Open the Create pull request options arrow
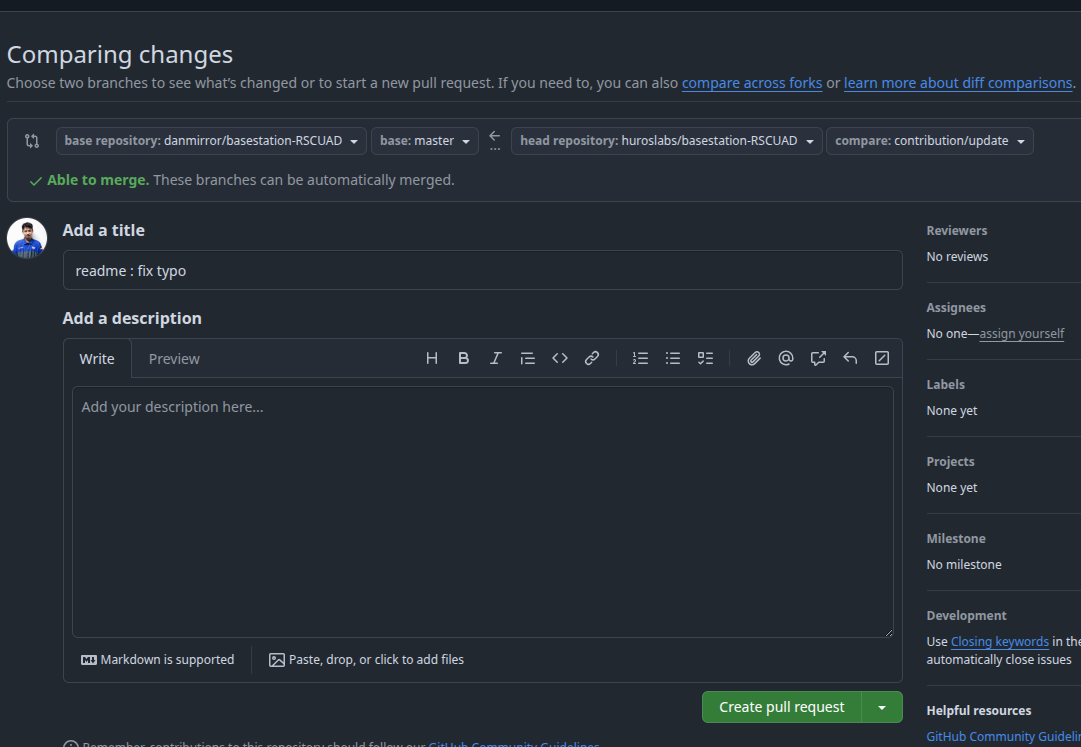Screen dimensions: 1081x747 pyautogui.click(x=882, y=707)
